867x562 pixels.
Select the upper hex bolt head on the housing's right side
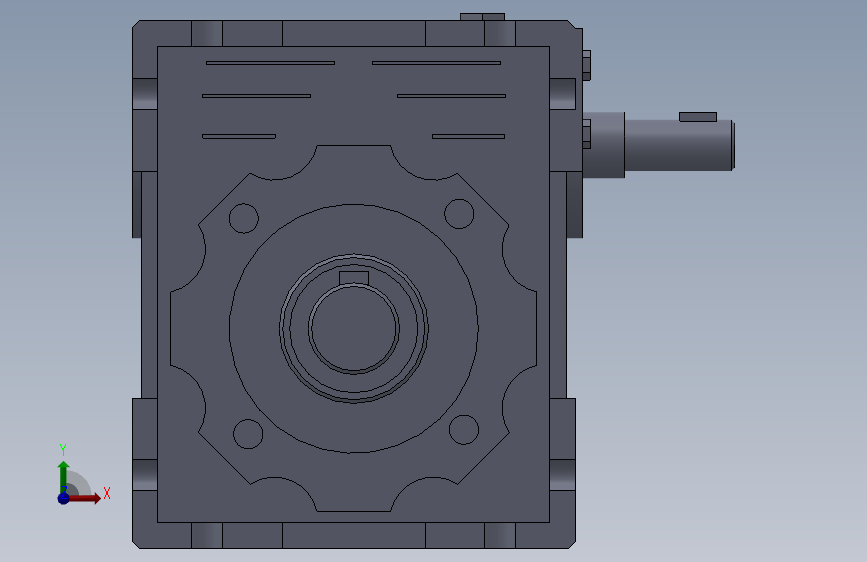pos(587,65)
